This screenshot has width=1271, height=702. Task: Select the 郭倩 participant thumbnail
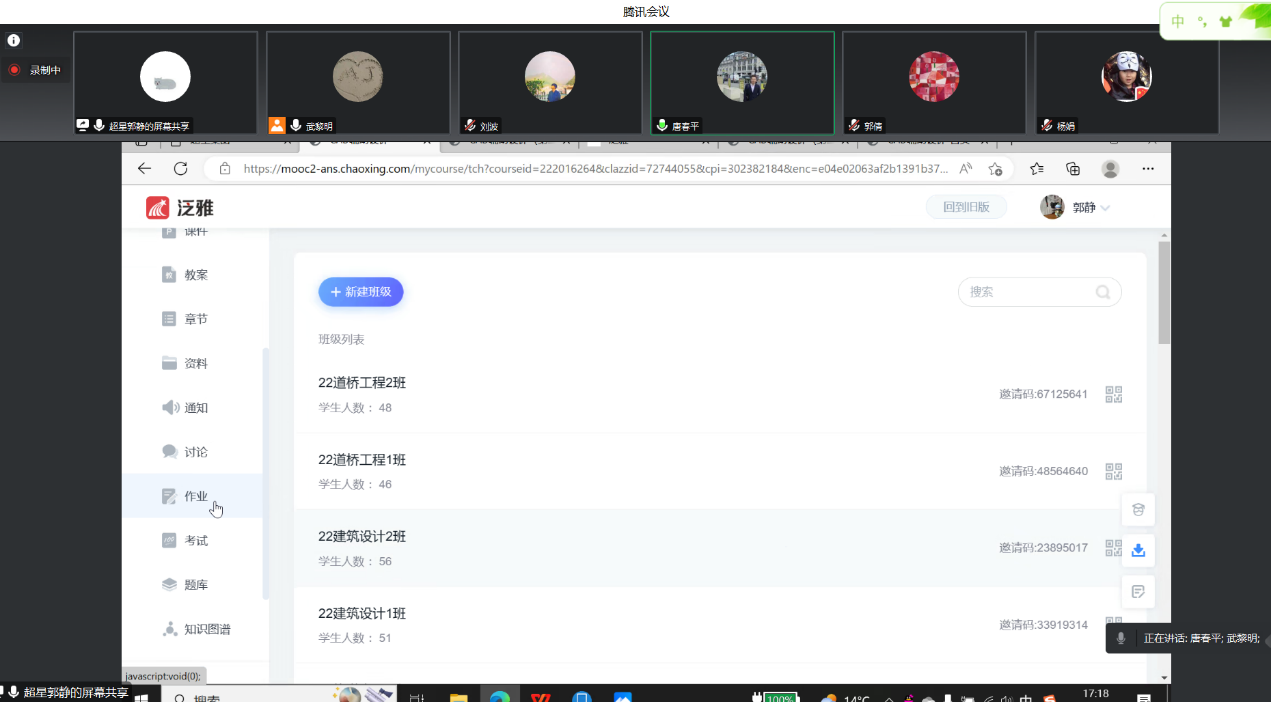click(x=934, y=83)
